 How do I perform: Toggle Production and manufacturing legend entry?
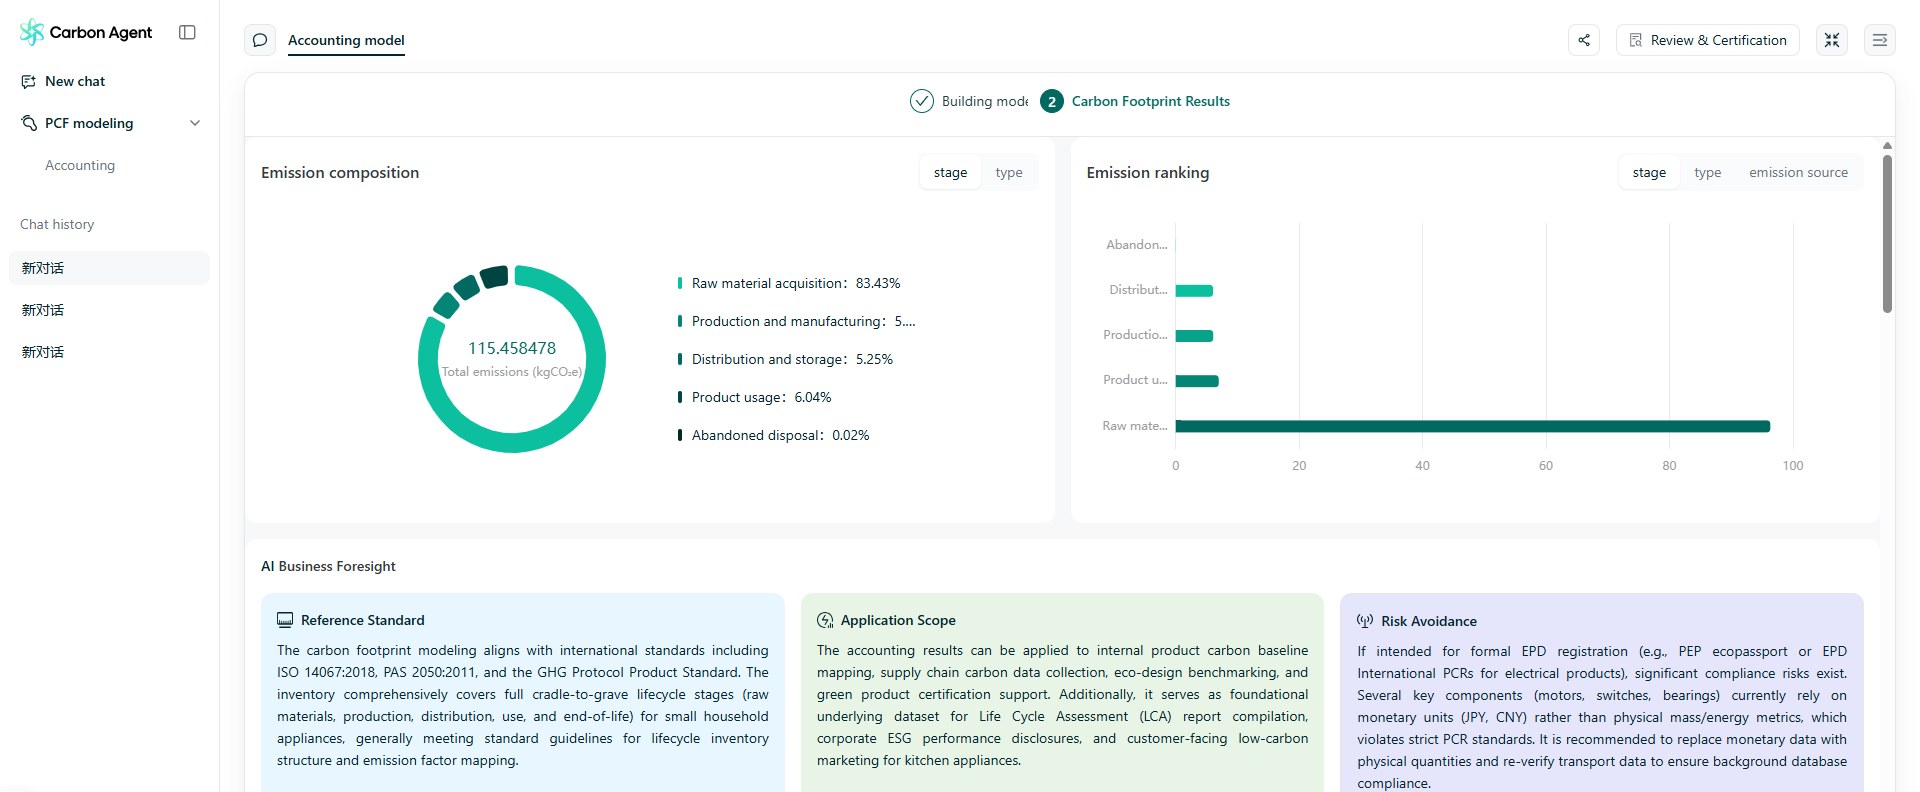click(796, 321)
